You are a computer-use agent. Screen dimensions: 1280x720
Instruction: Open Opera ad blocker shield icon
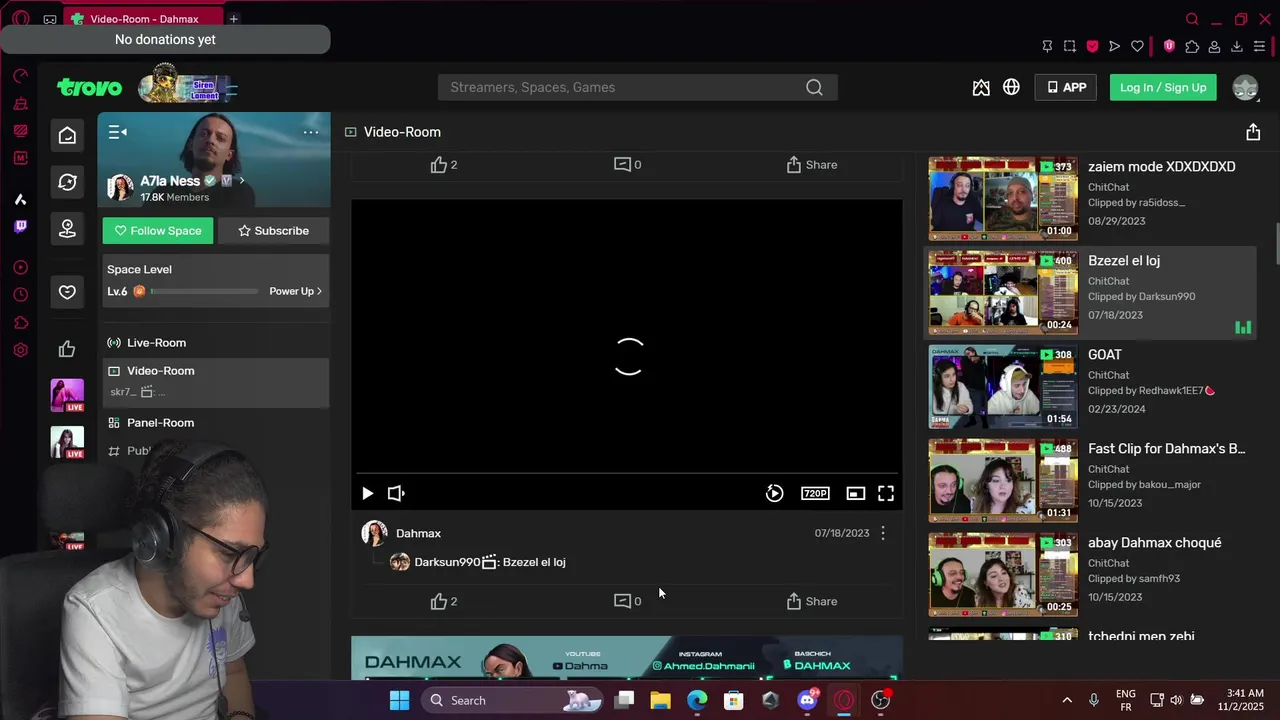point(1169,46)
